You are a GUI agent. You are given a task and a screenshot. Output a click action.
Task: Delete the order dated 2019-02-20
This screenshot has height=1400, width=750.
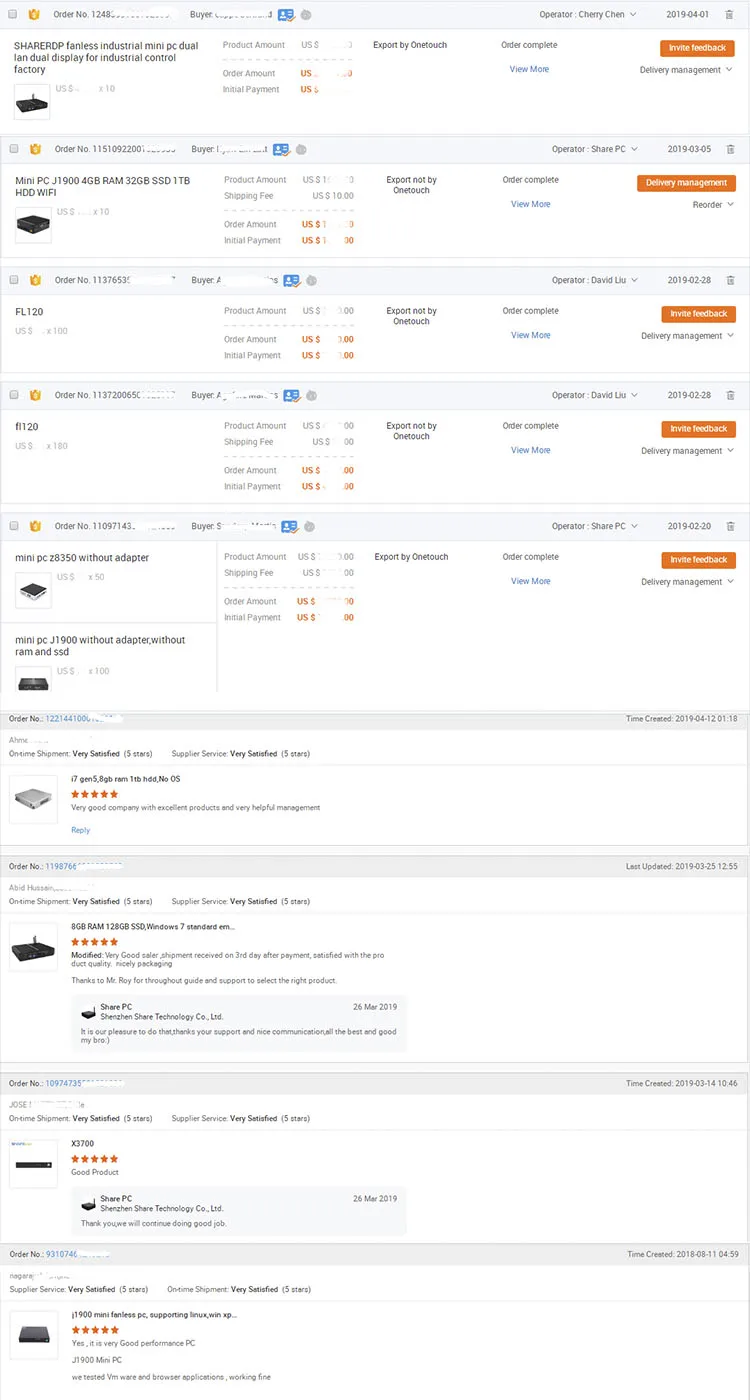[x=730, y=526]
